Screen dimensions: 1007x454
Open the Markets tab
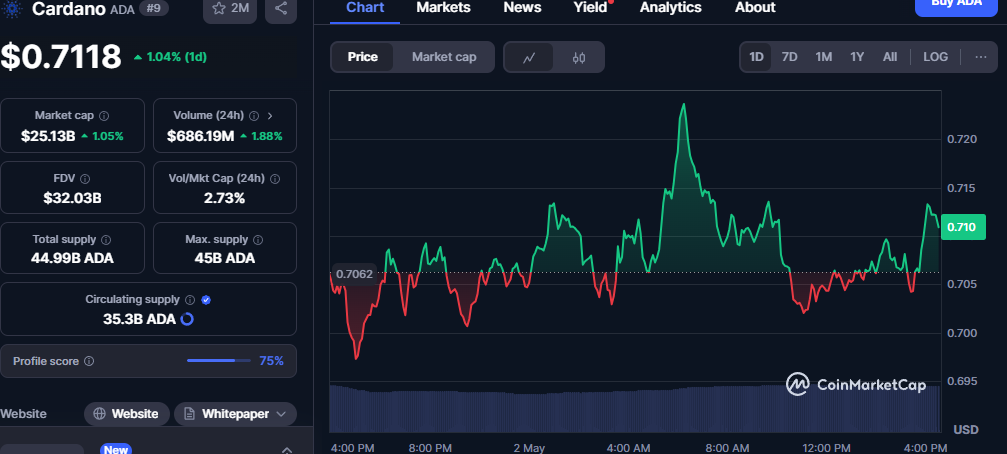tap(443, 8)
